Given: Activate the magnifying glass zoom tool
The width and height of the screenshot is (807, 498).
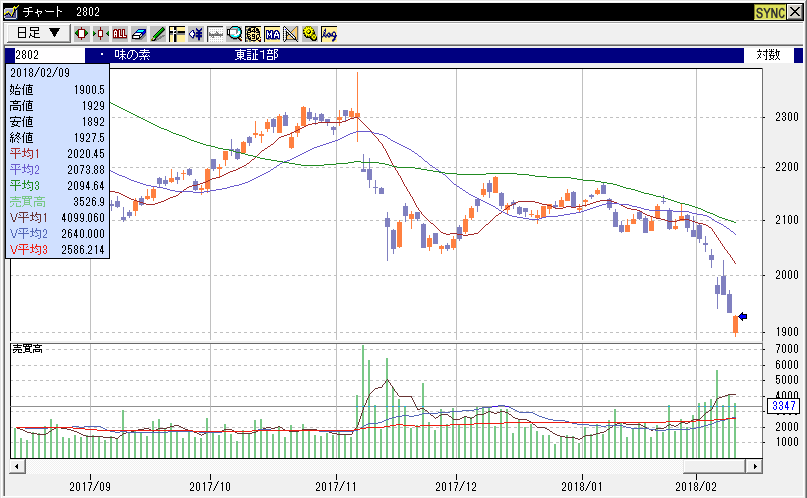Looking at the screenshot, I should pyautogui.click(x=234, y=33).
